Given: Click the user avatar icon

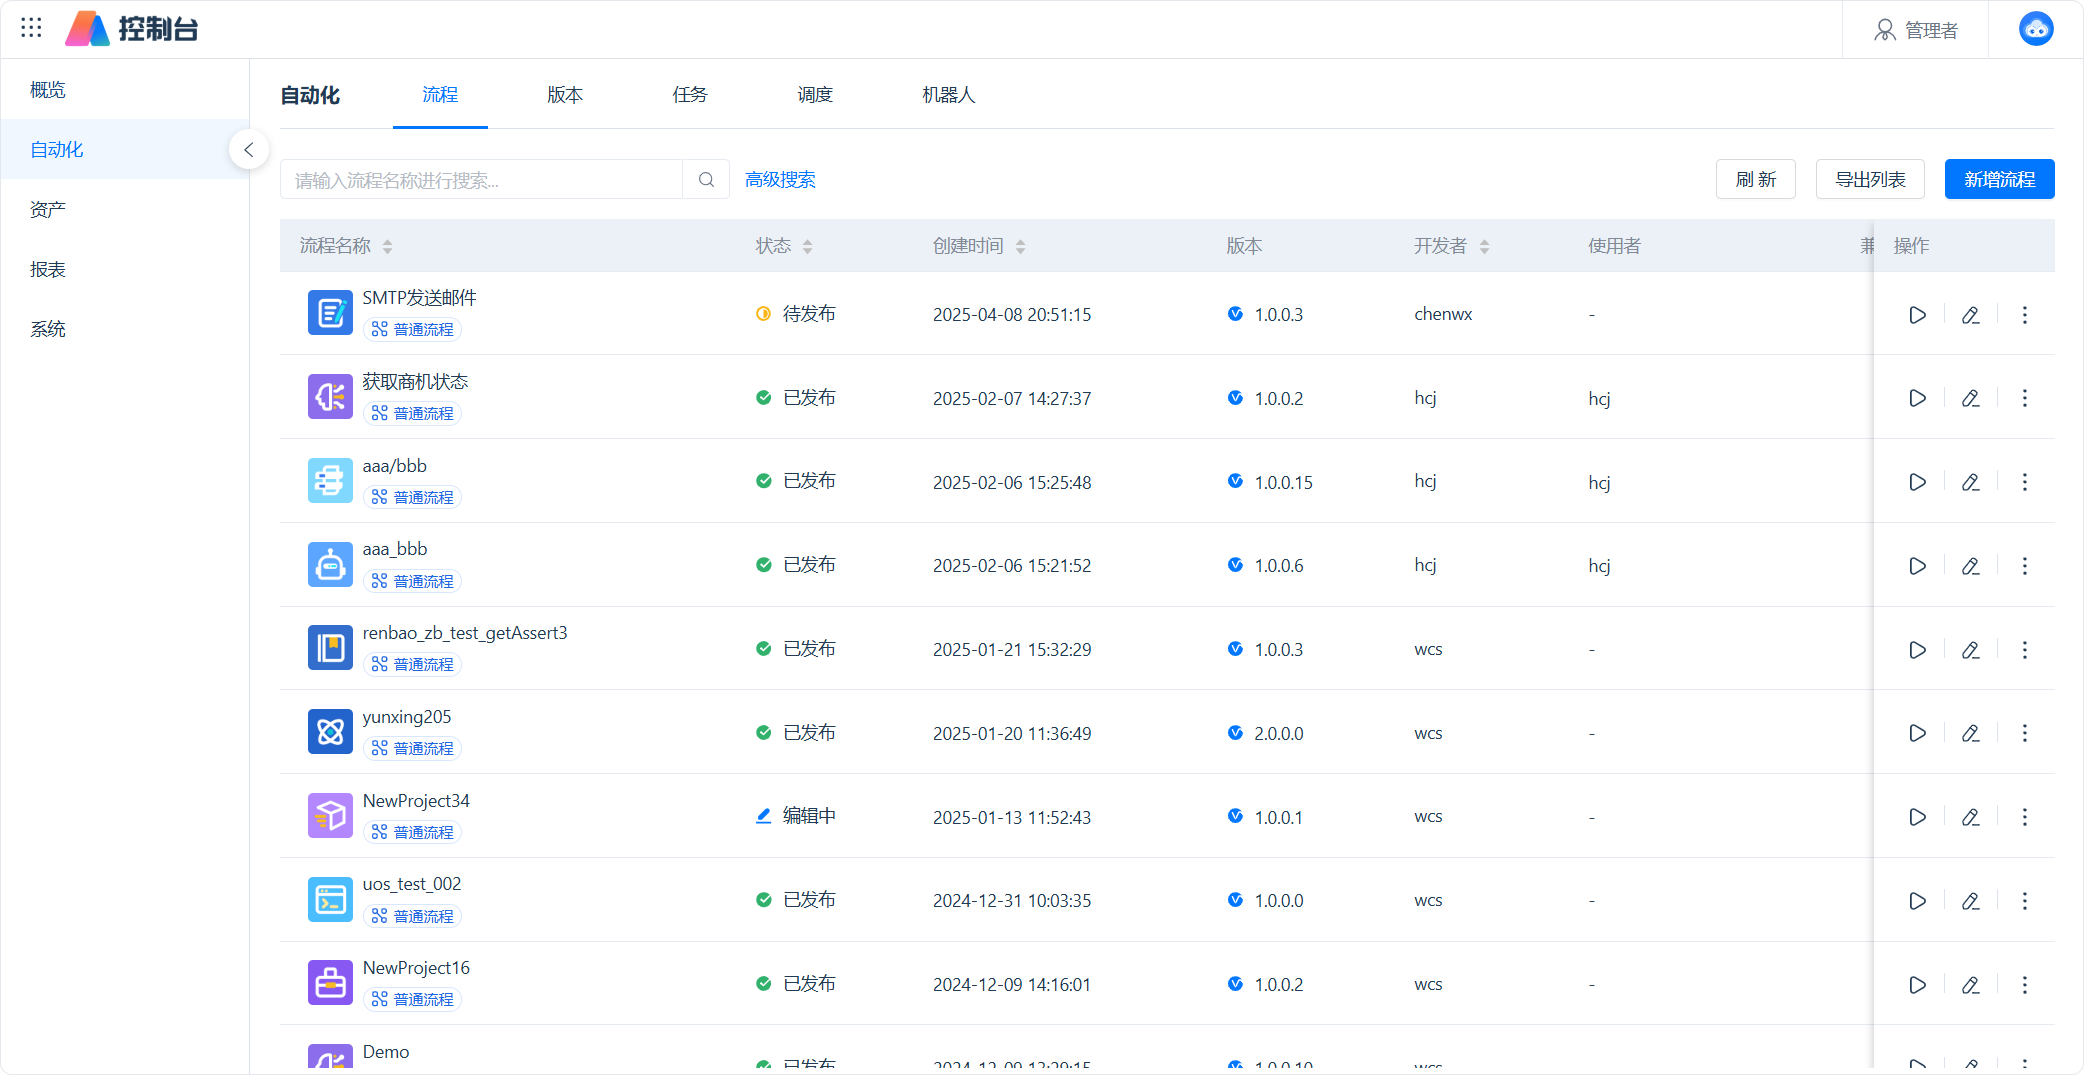Looking at the screenshot, I should (2035, 29).
